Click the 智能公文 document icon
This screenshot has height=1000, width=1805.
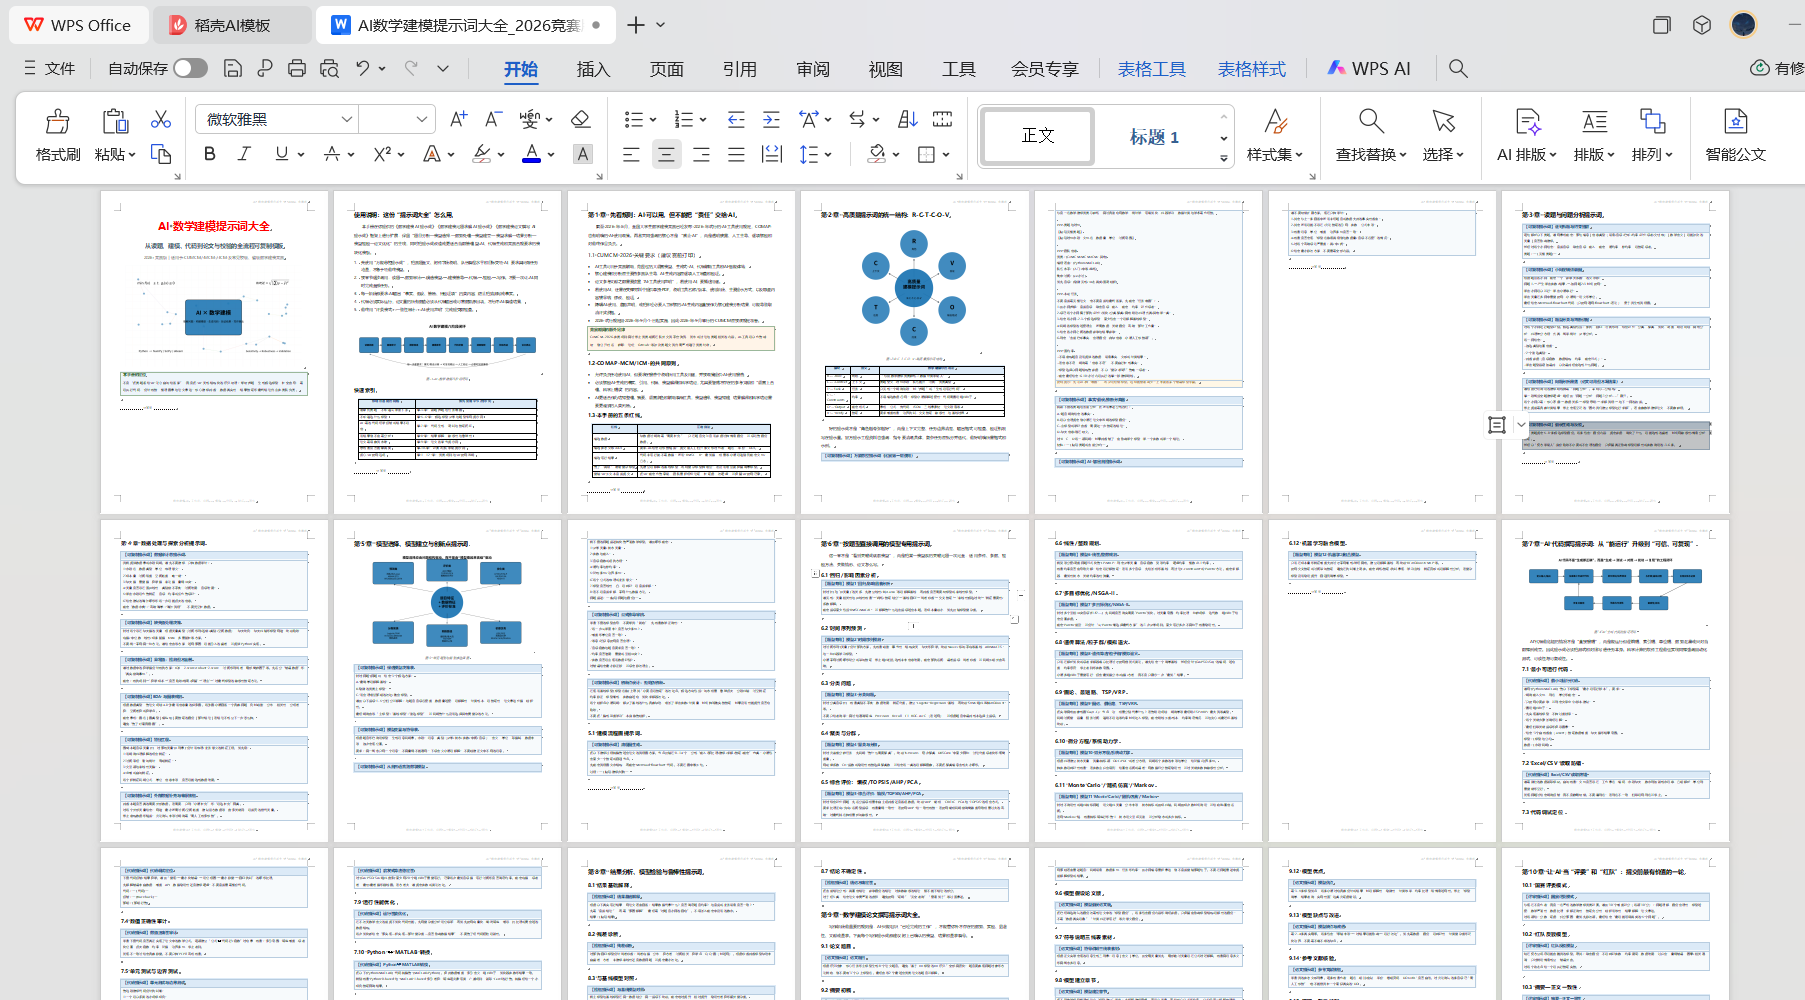(x=1736, y=121)
